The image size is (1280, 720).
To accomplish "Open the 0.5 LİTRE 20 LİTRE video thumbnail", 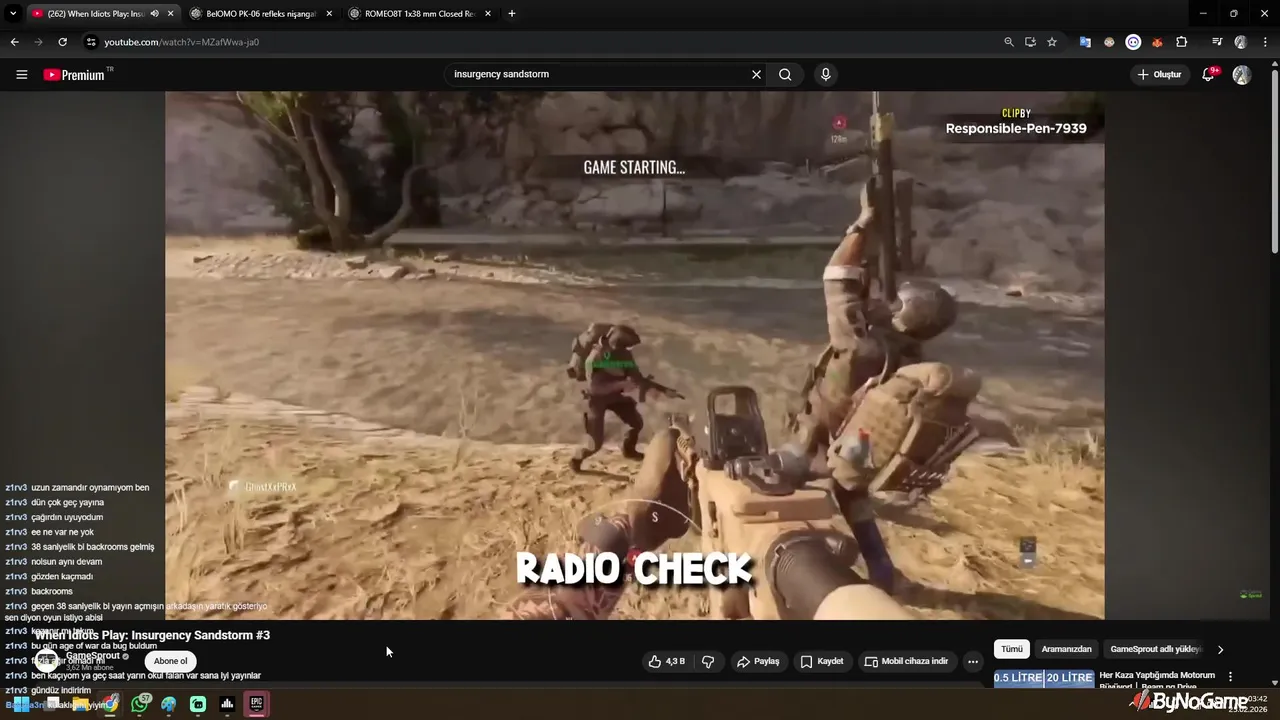I will (1043, 679).
